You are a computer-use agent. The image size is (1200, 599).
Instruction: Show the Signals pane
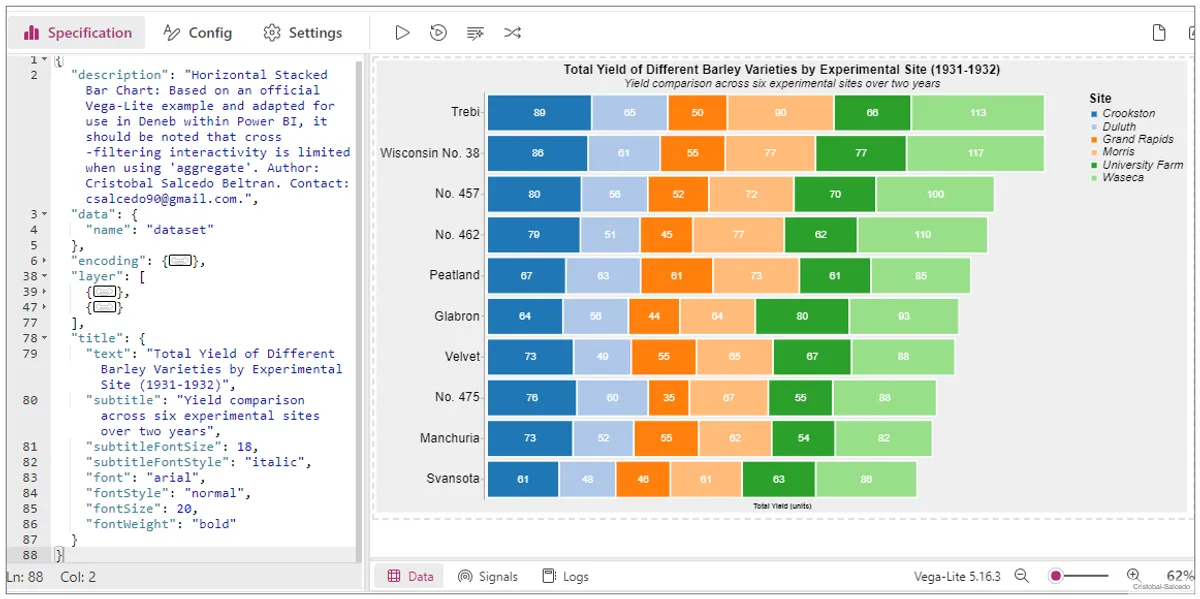tap(488, 576)
